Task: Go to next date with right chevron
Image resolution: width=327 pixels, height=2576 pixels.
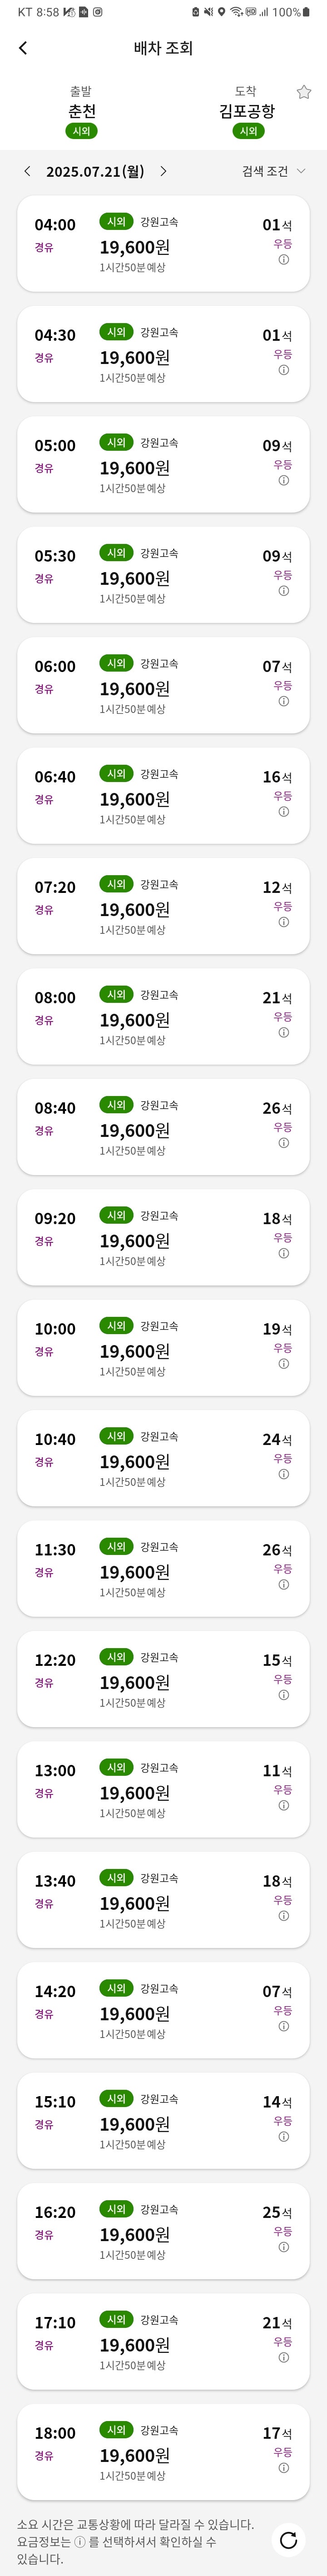Action: 163,171
